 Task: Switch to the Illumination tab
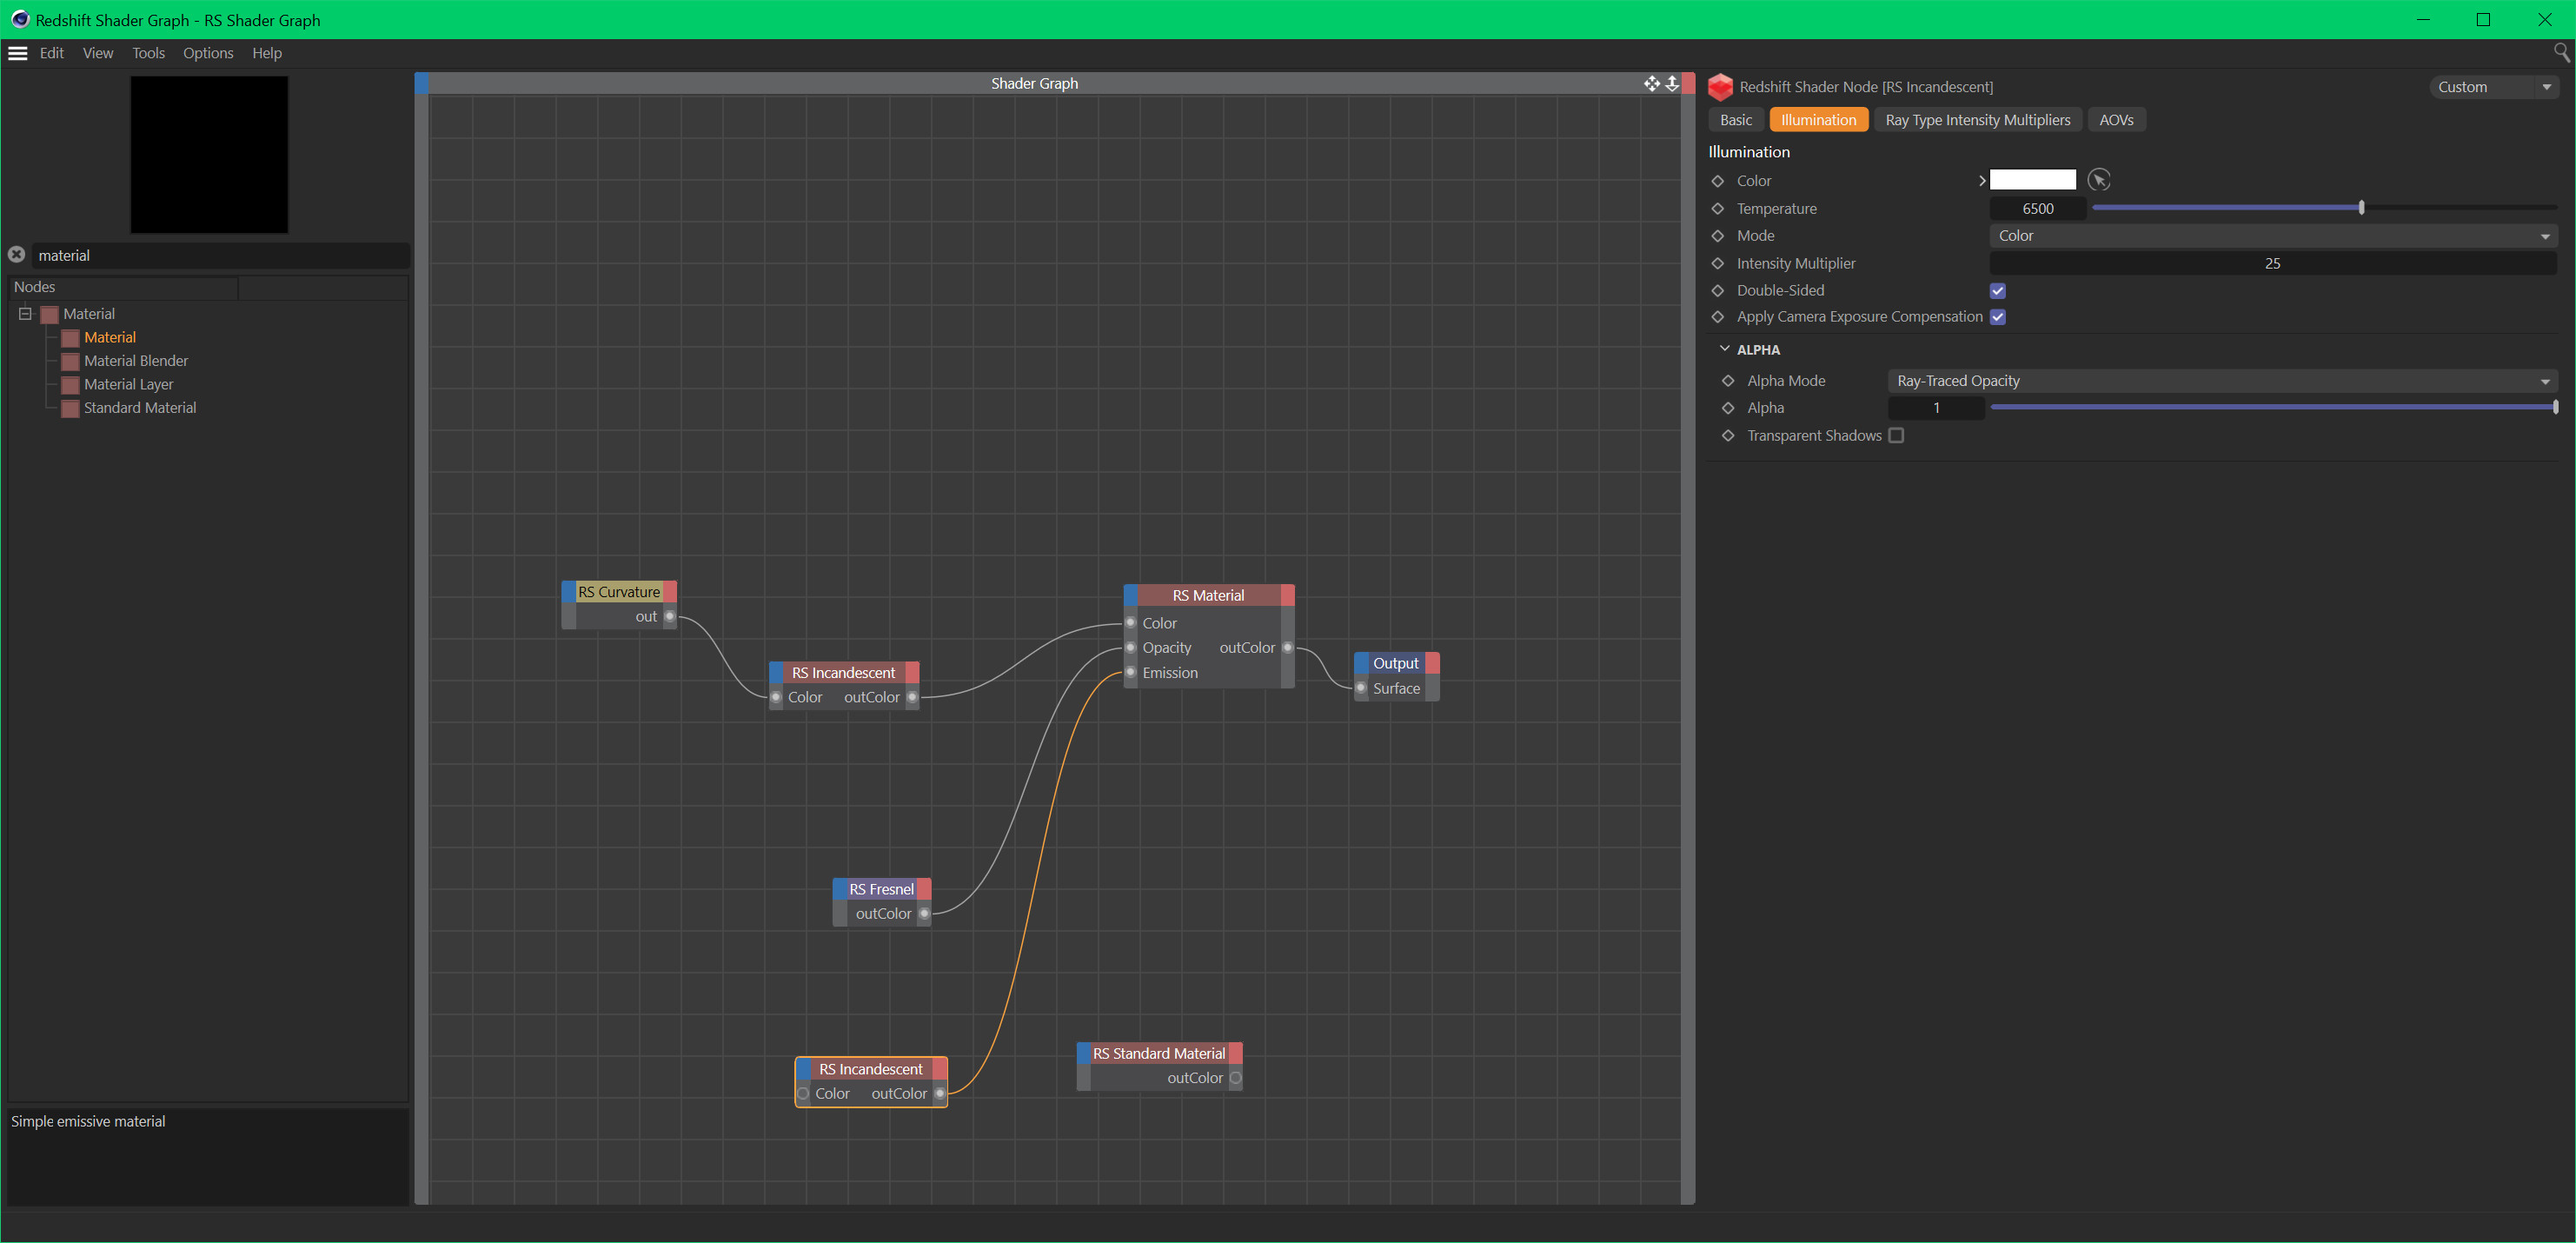1818,120
